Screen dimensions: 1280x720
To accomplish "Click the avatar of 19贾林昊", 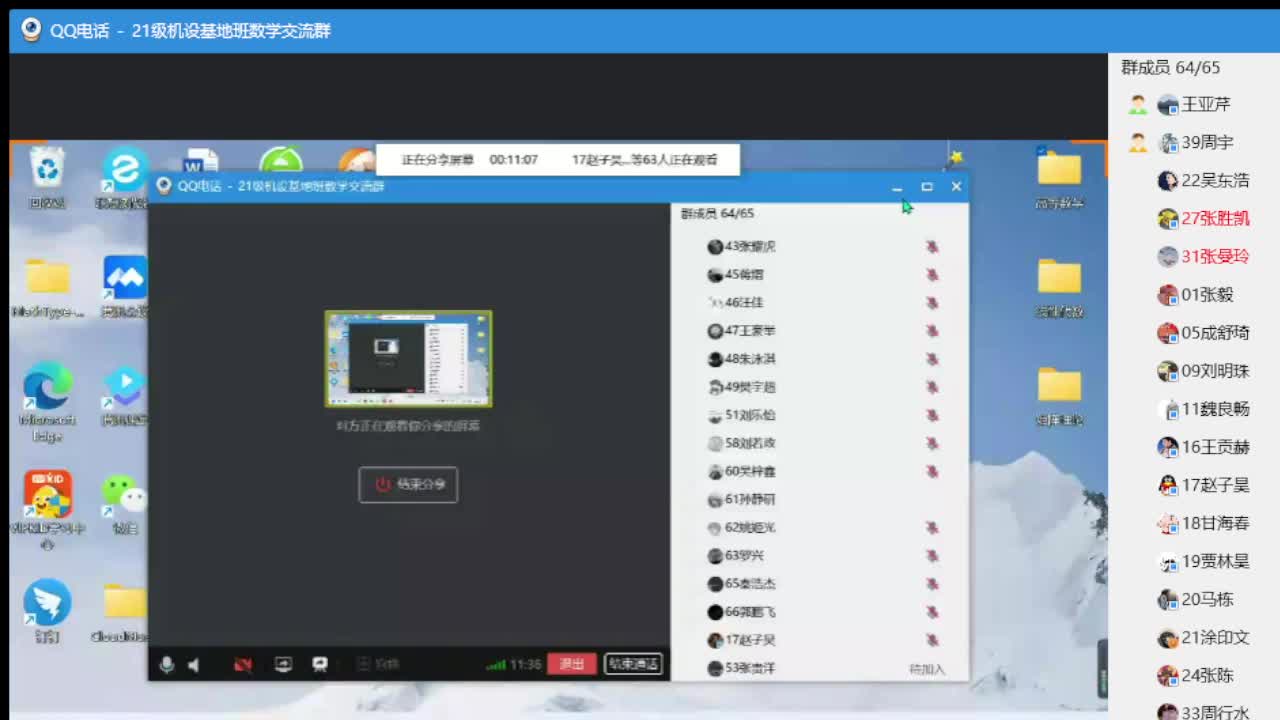I will click(1168, 562).
